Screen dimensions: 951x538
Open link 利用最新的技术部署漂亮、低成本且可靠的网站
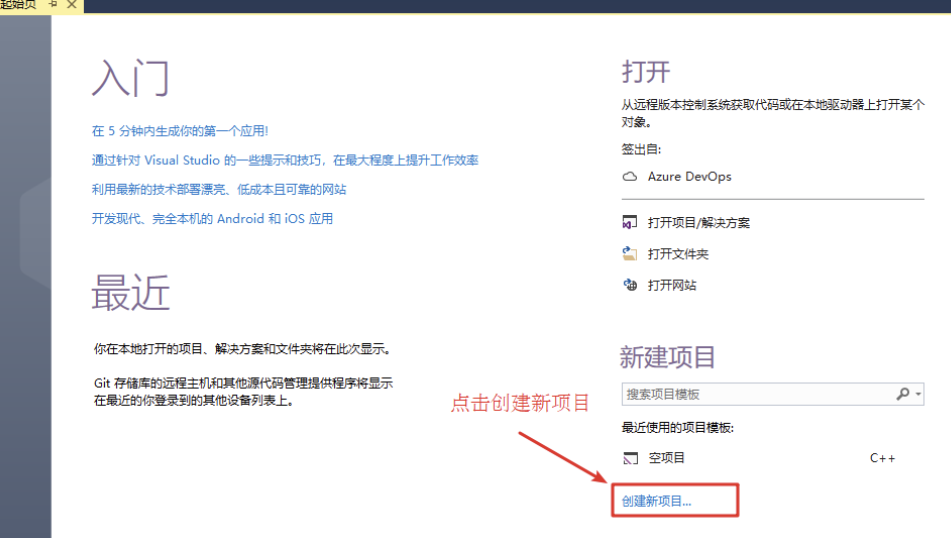pyautogui.click(x=219, y=189)
